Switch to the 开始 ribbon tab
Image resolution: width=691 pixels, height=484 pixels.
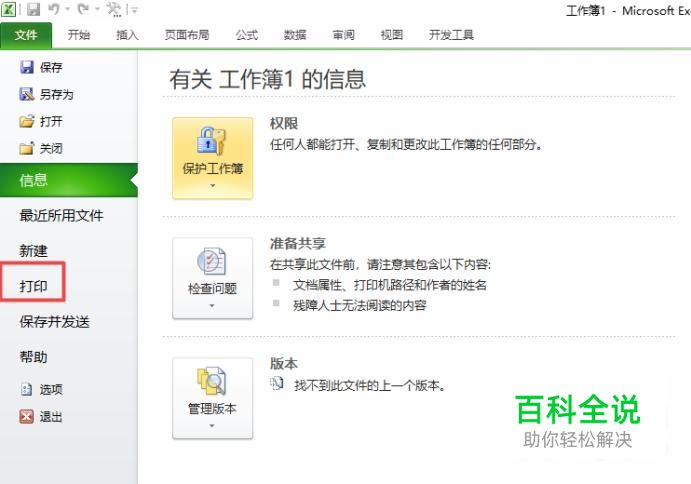coord(79,35)
